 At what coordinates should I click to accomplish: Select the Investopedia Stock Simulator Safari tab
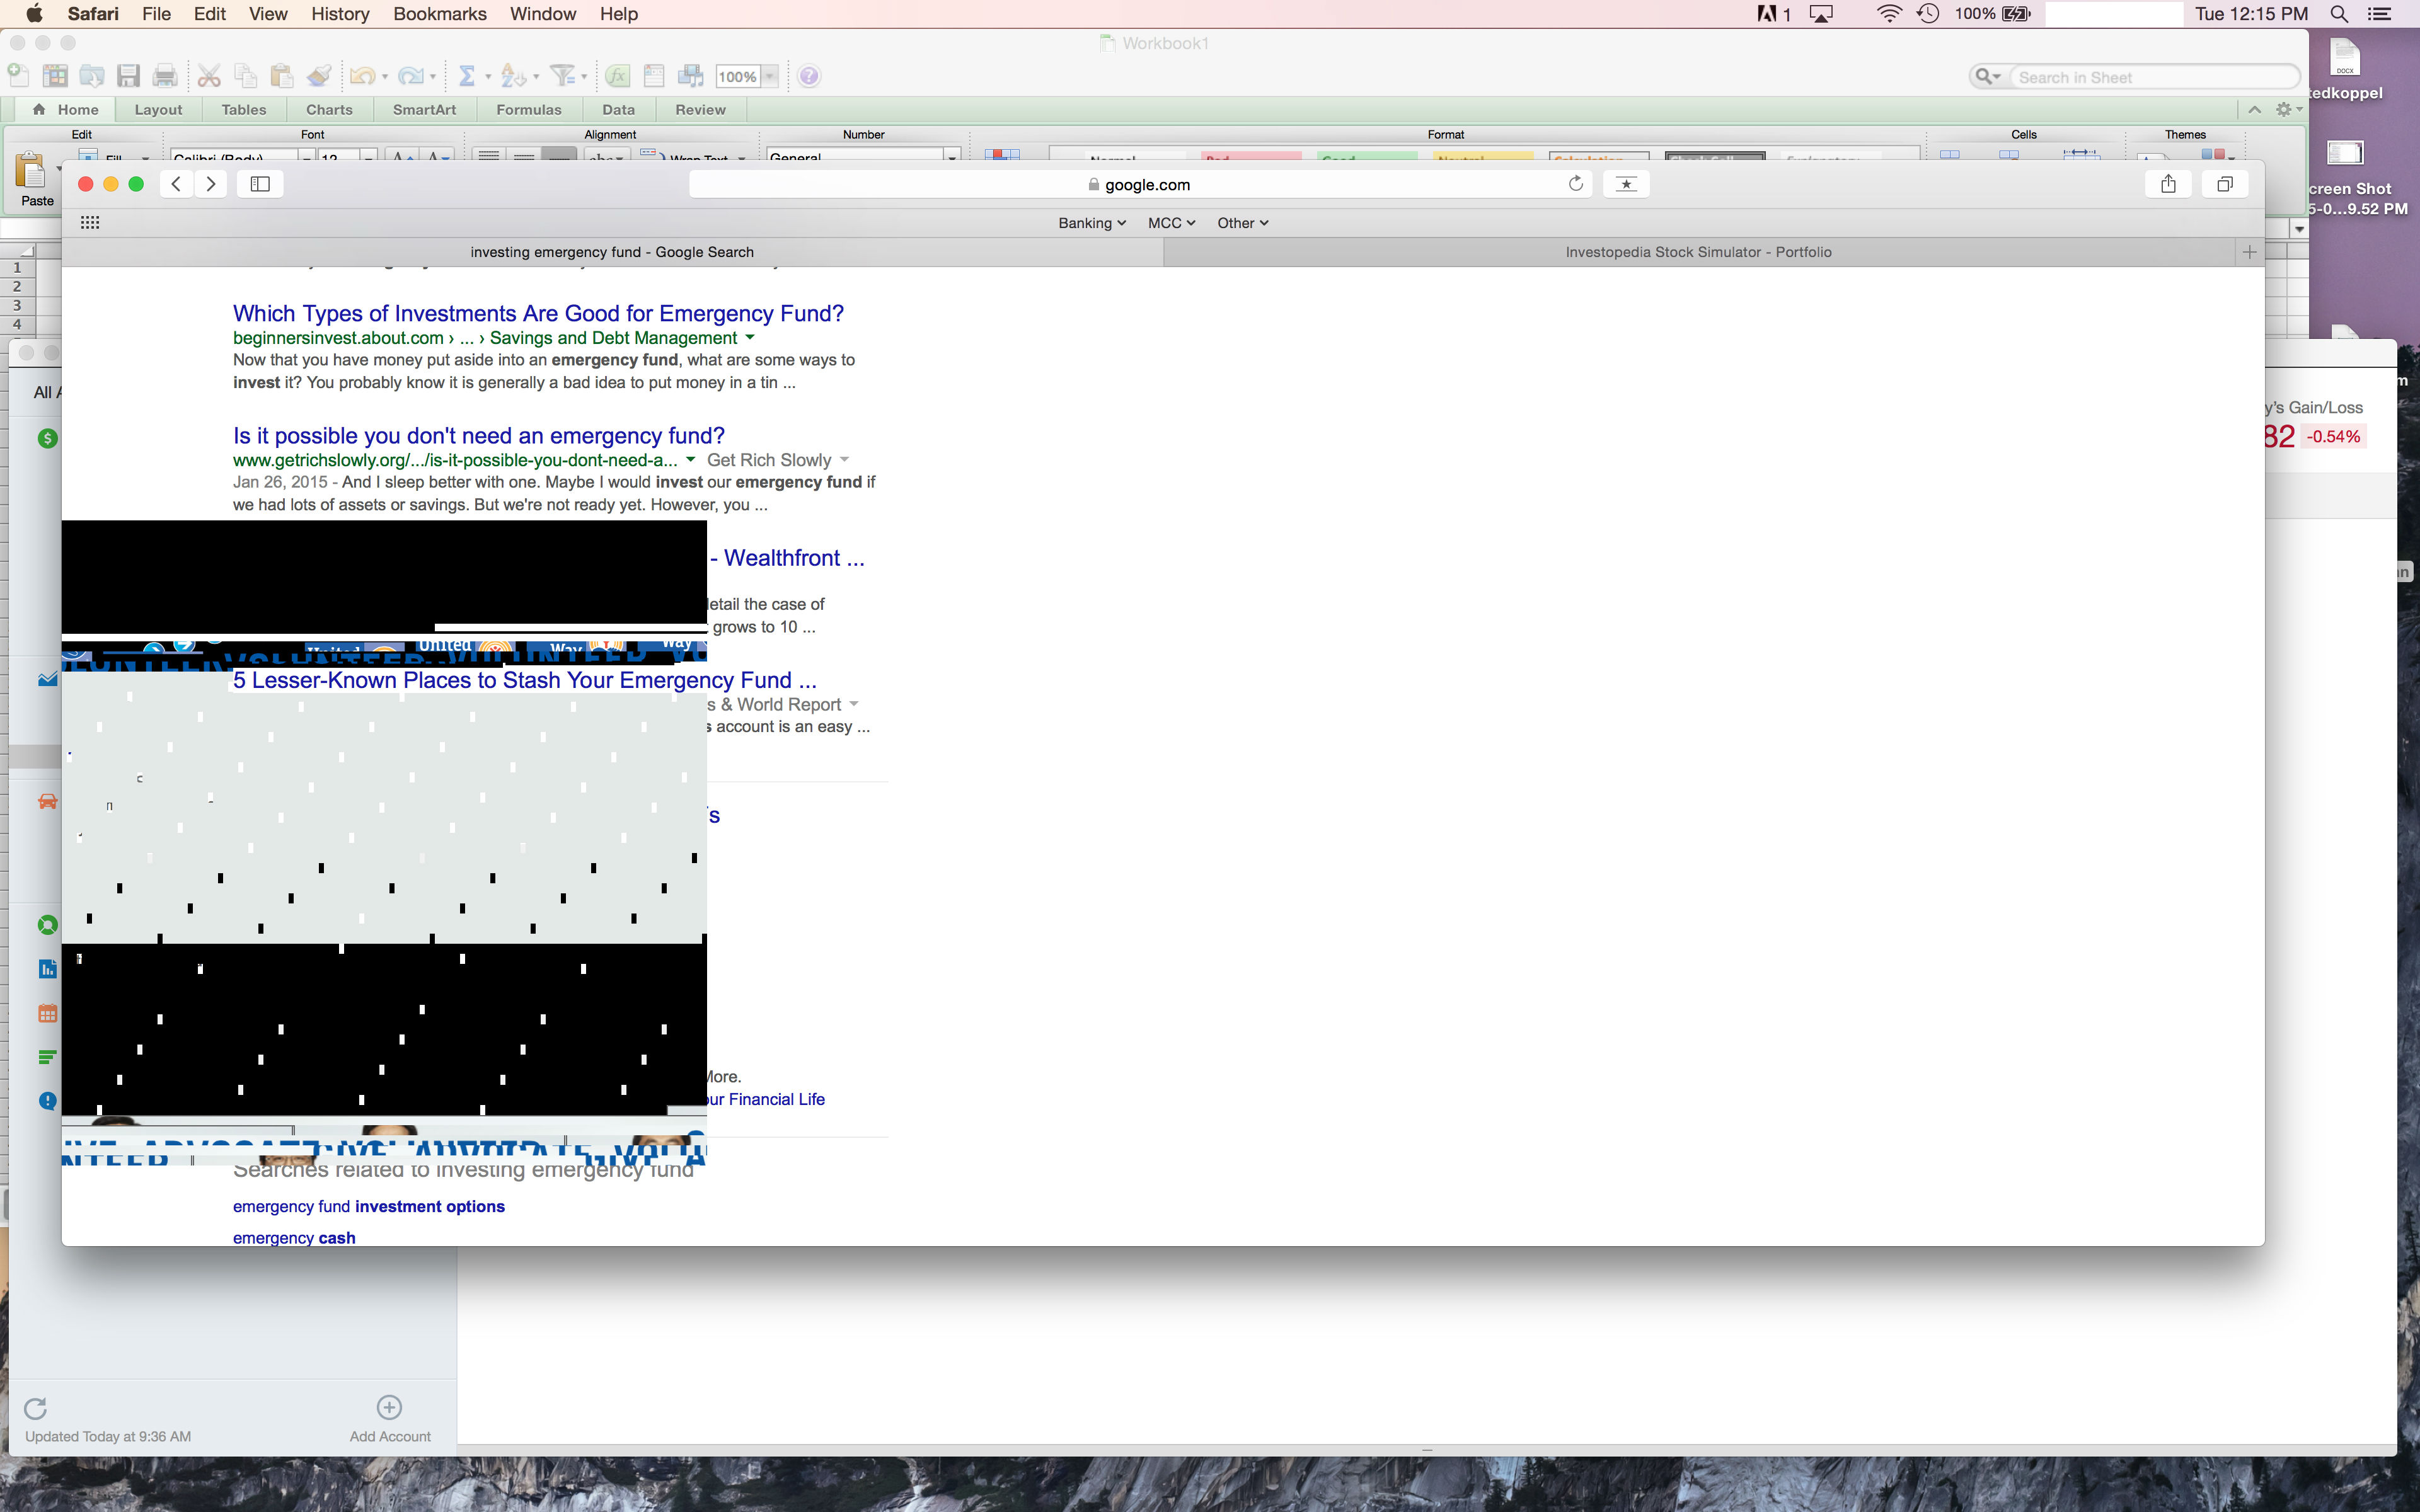click(1699, 252)
